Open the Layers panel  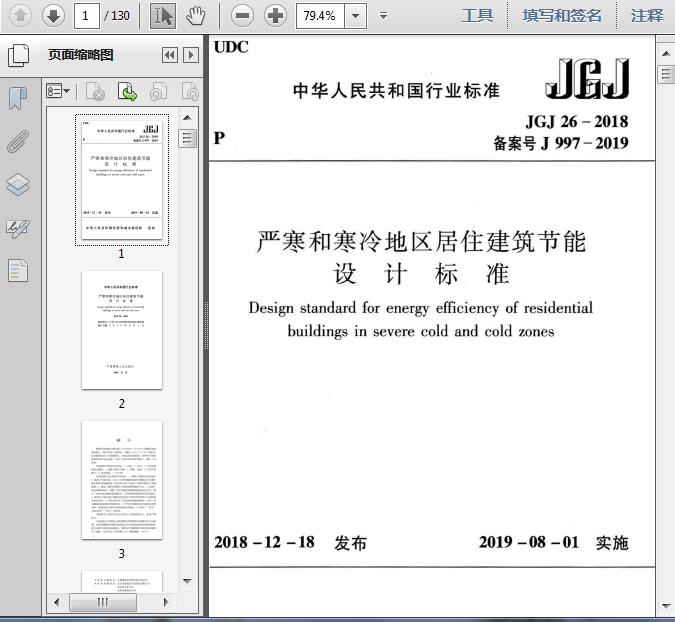[x=18, y=185]
